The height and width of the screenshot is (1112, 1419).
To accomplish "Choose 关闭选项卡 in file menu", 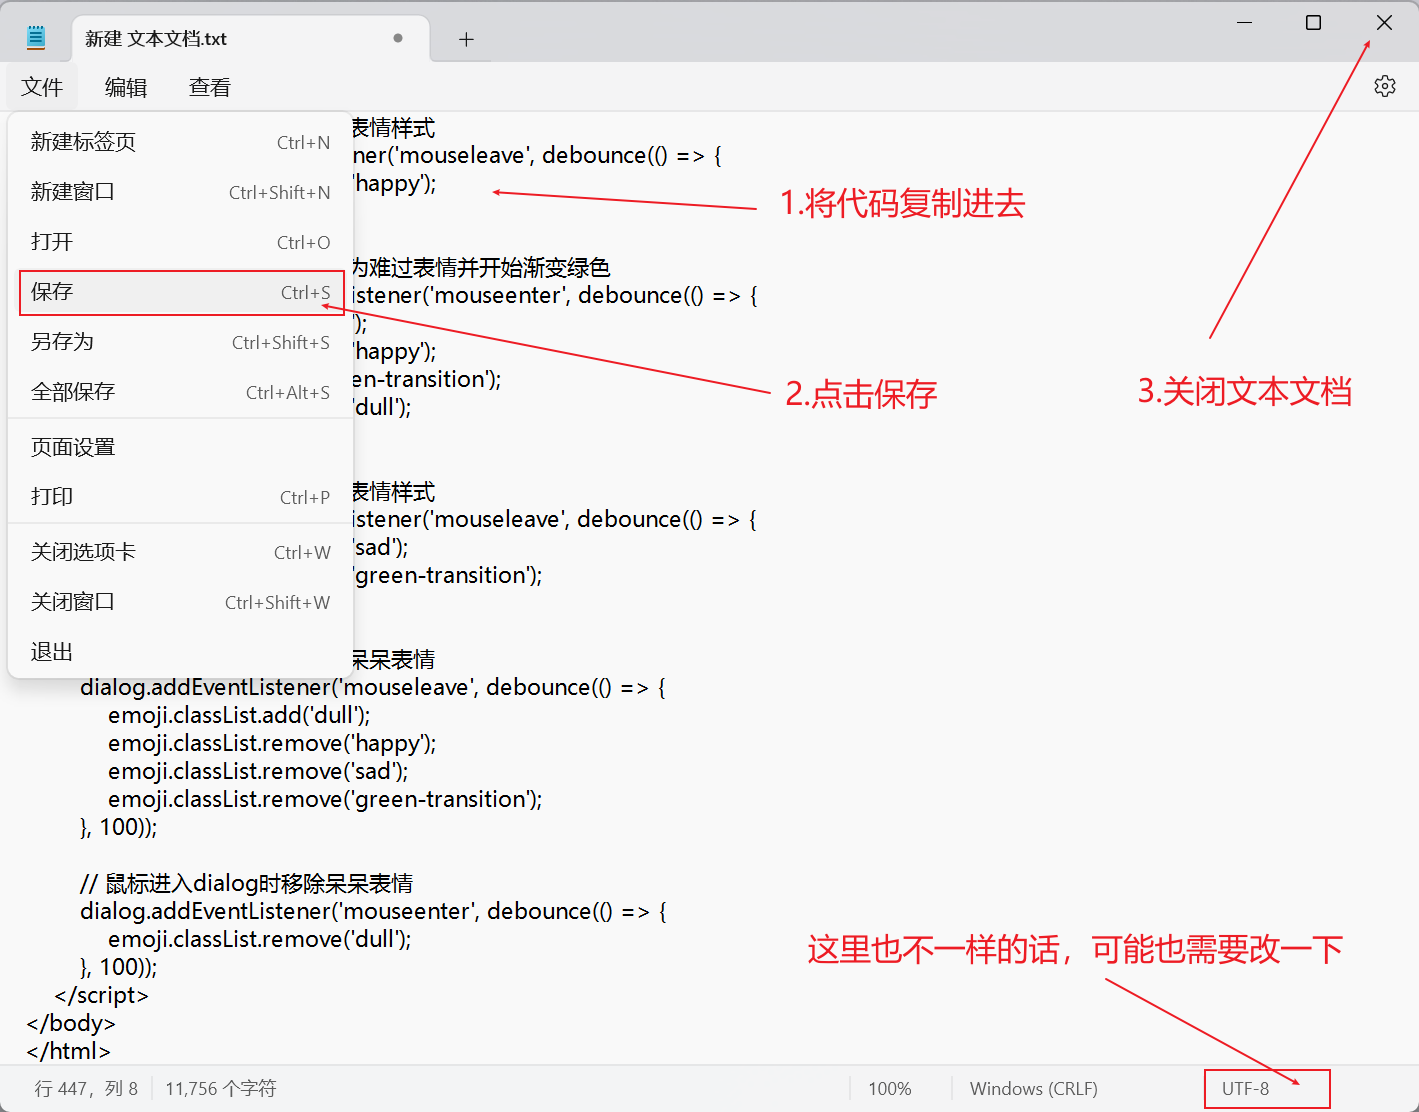I will pyautogui.click(x=180, y=552).
